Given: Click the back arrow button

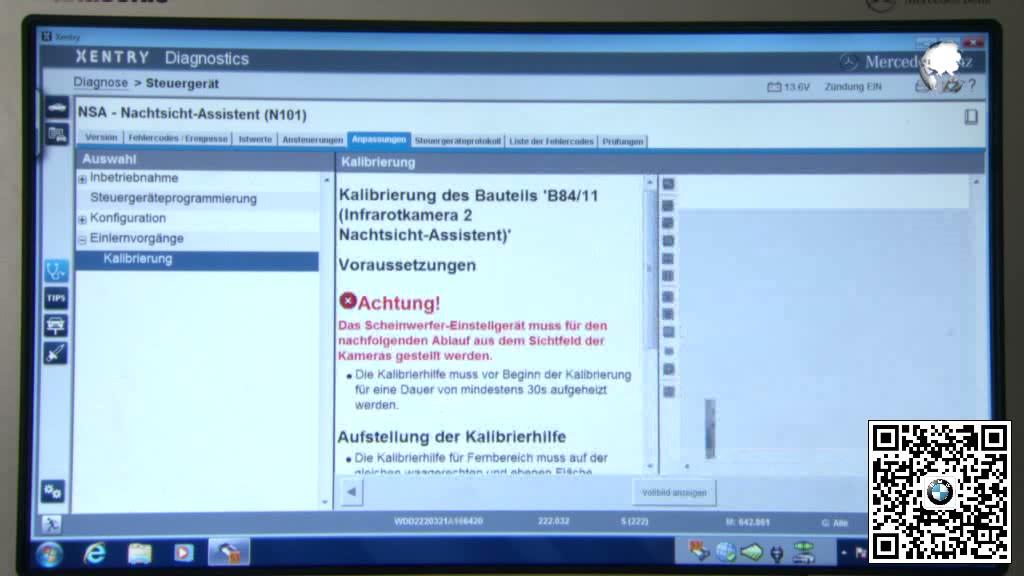Looking at the screenshot, I should tap(351, 492).
